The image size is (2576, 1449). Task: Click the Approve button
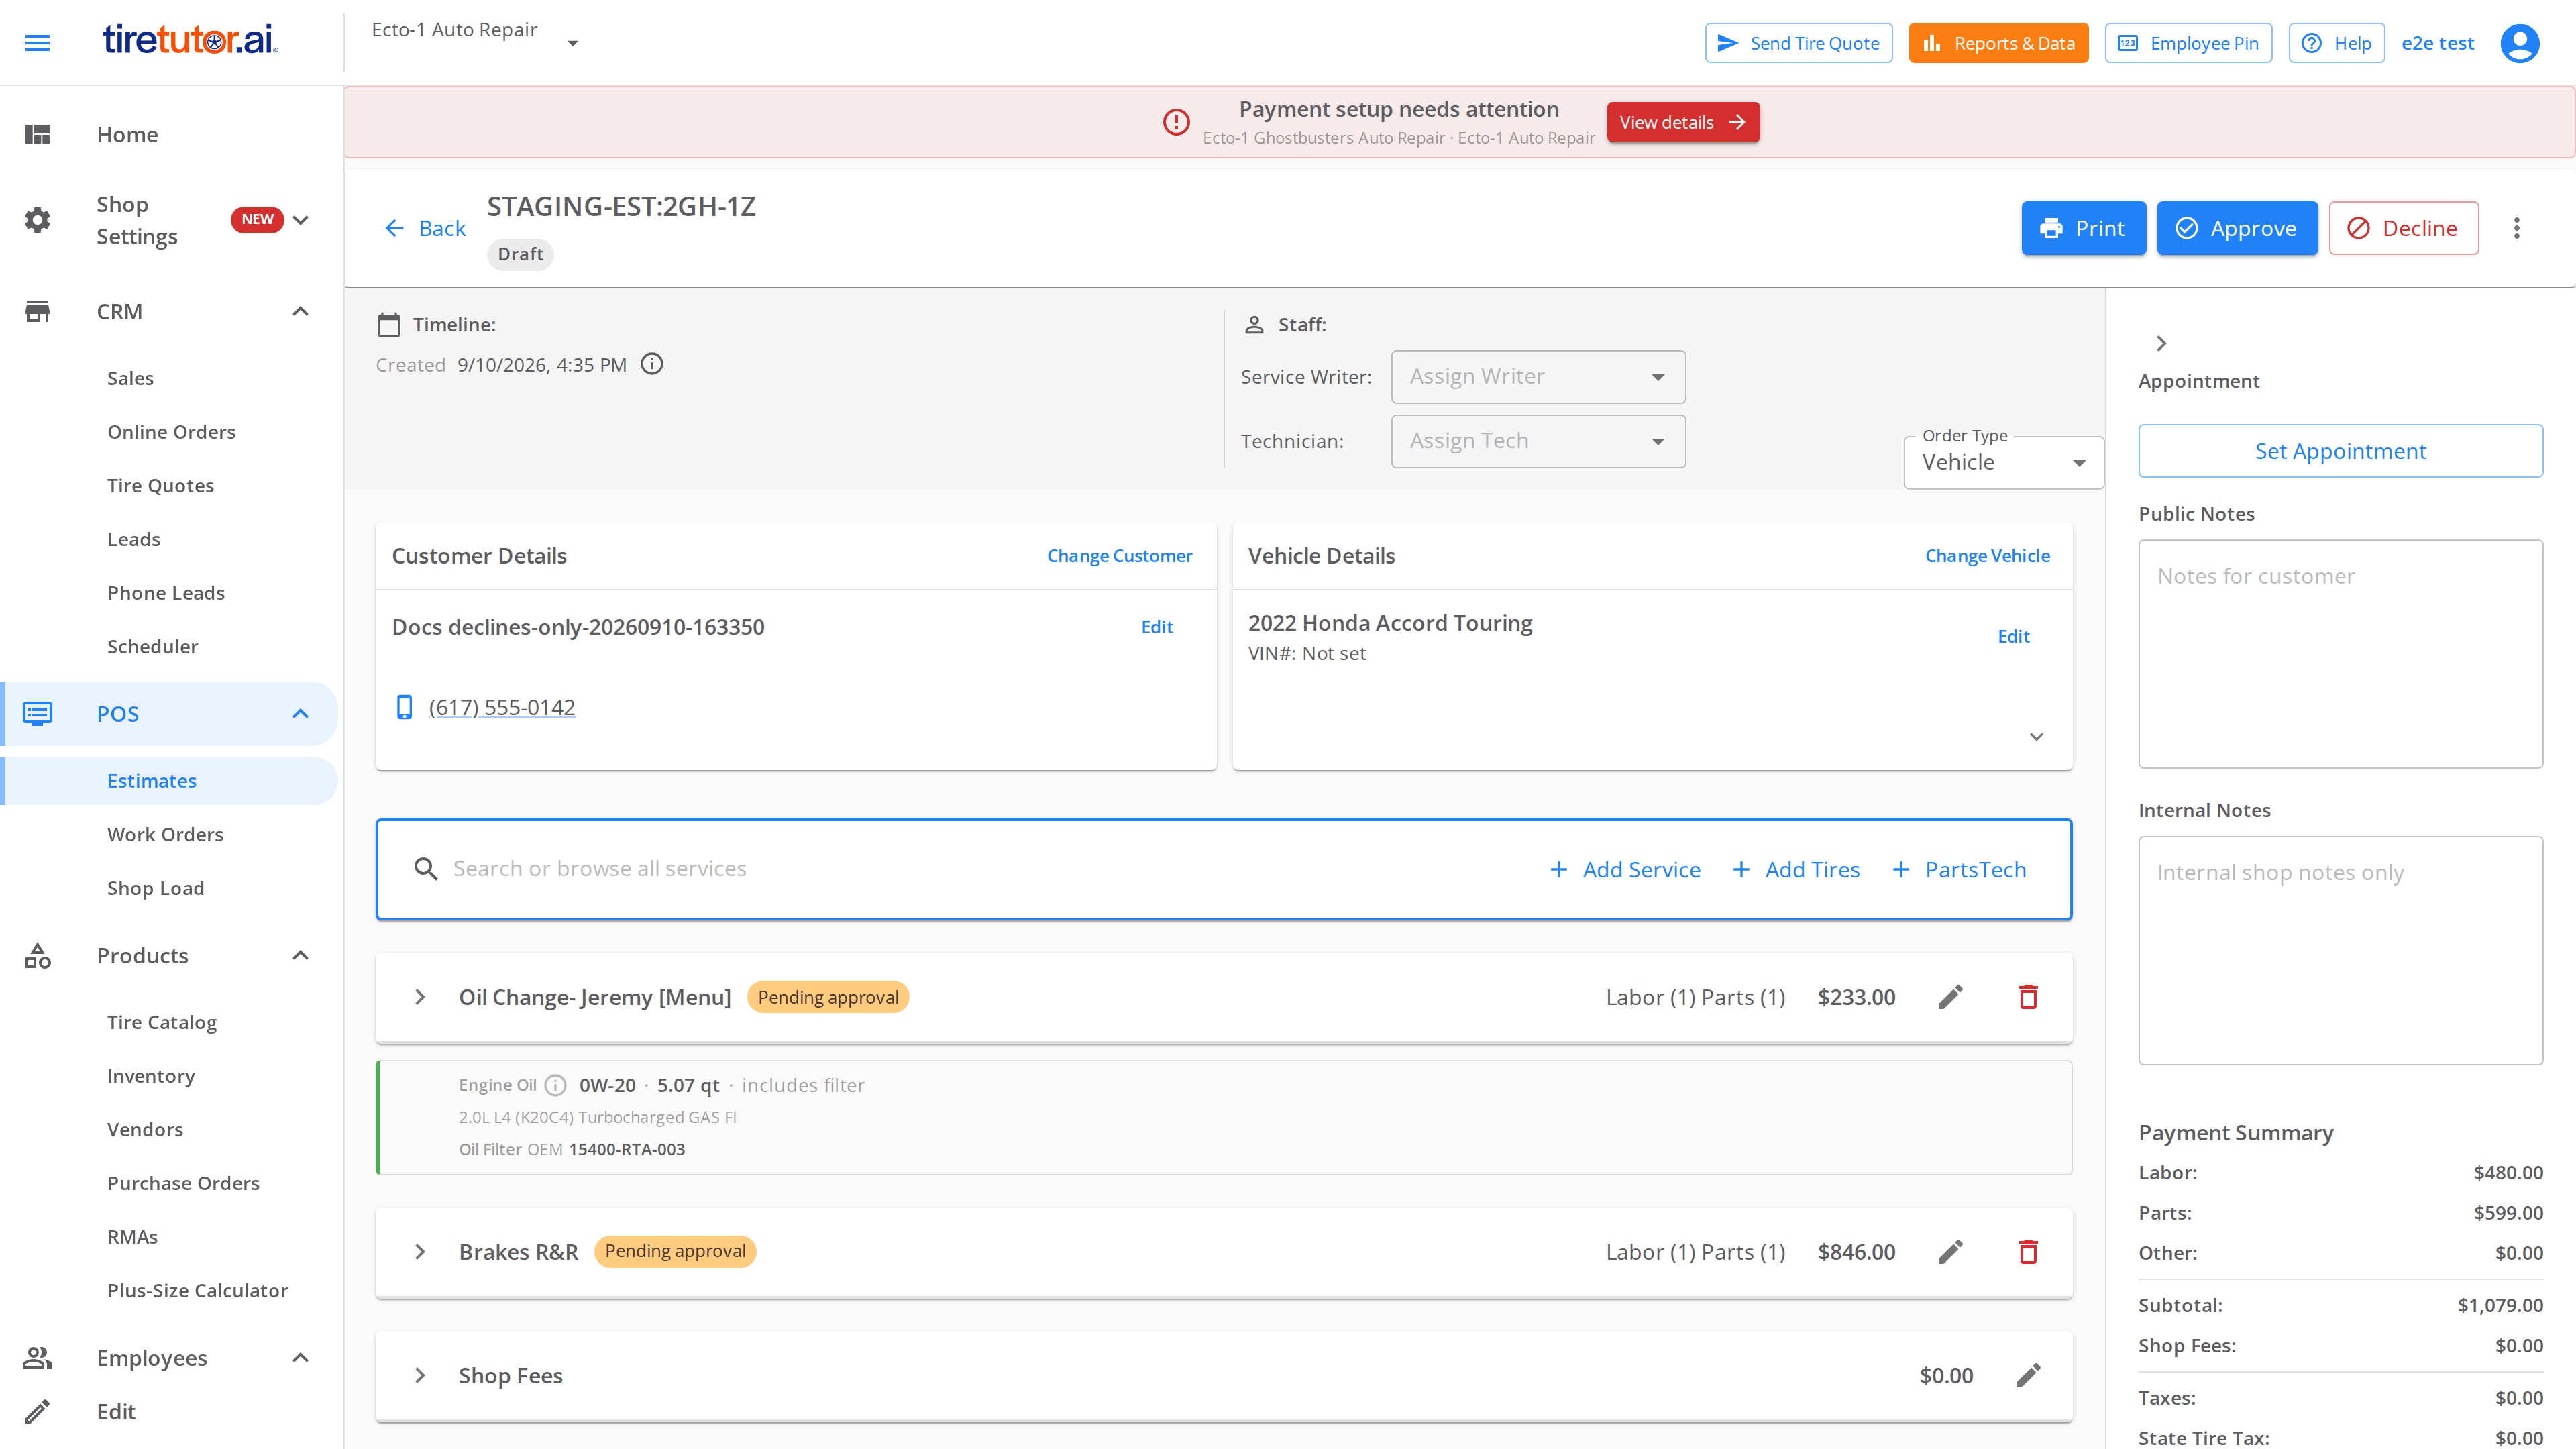point(2237,228)
